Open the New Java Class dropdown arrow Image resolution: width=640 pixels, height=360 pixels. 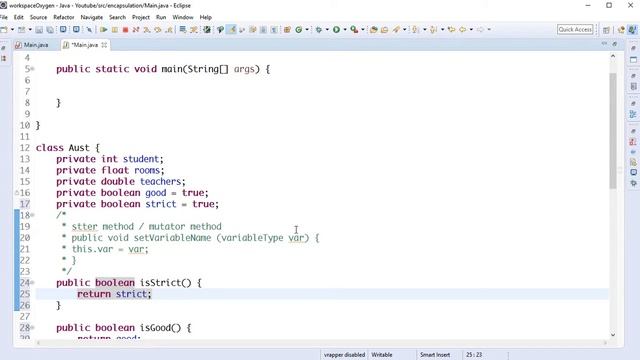307,29
